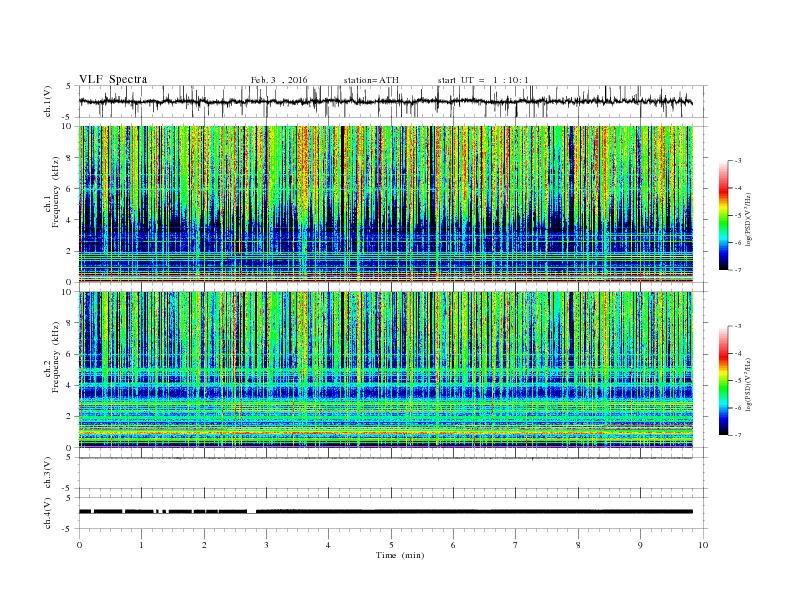This screenshot has width=792, height=612.
Task: Click the "5" tick on the time axis
Action: [391, 545]
